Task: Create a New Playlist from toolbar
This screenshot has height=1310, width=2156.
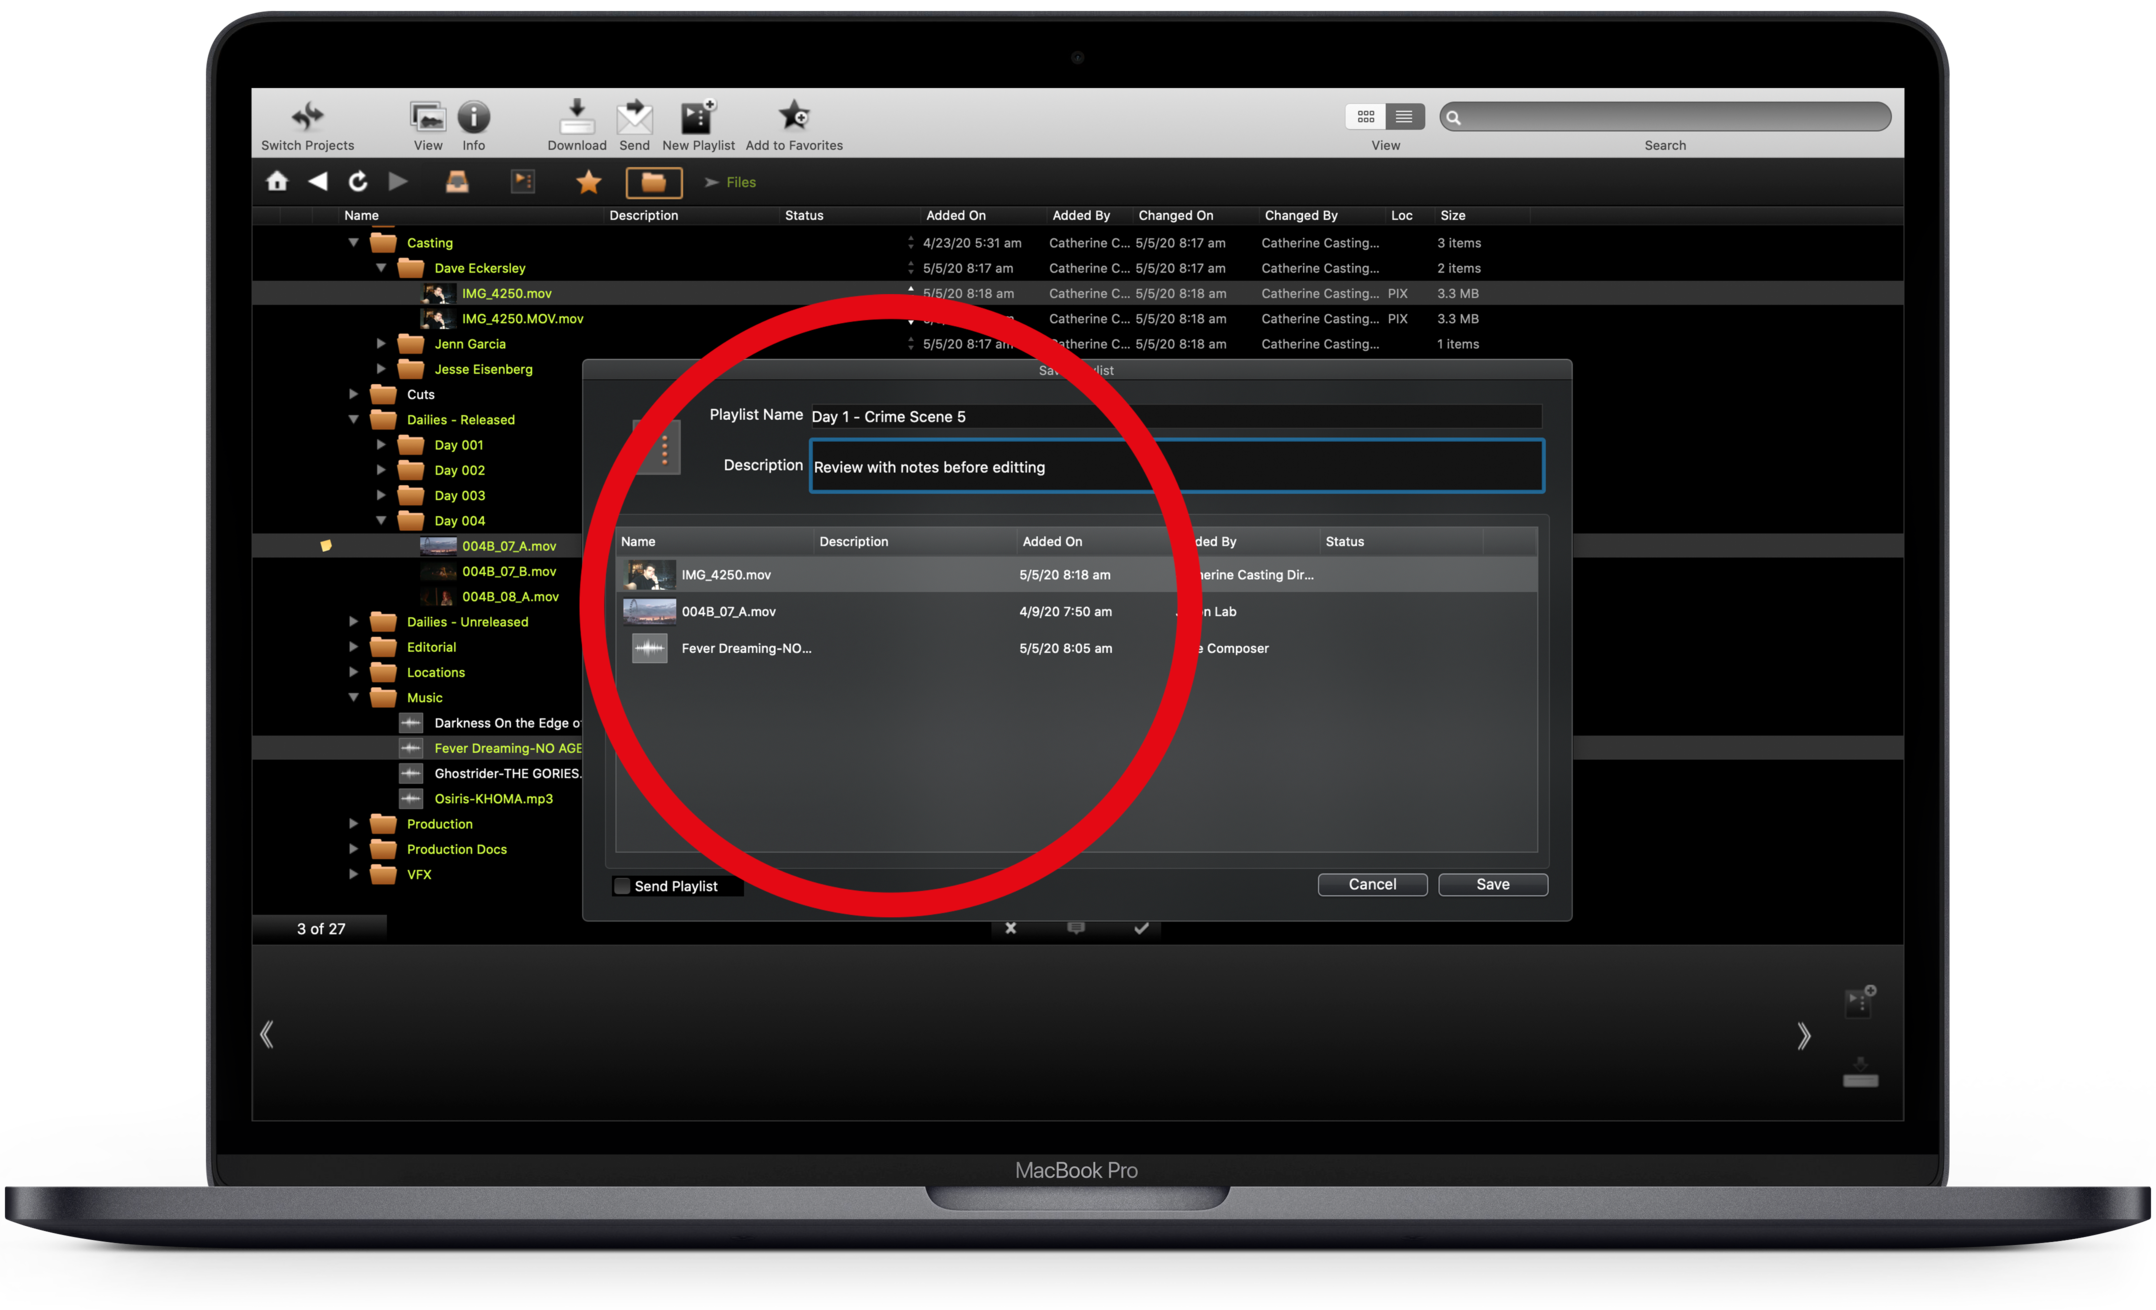Action: (697, 117)
